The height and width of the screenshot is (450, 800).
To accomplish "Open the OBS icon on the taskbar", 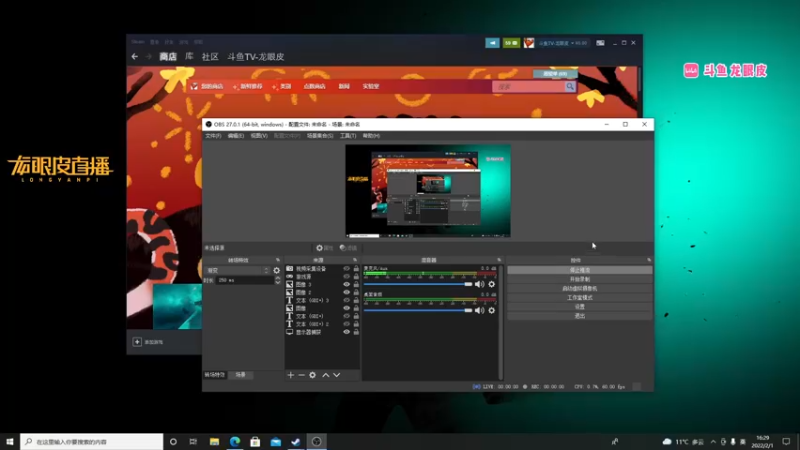I will [316, 441].
